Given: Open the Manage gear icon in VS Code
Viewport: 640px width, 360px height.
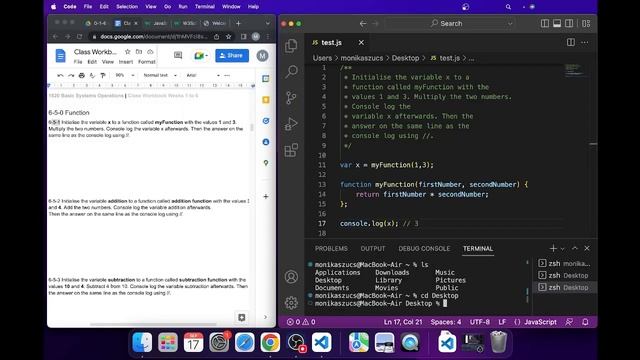Looking at the screenshot, I should coord(291,303).
